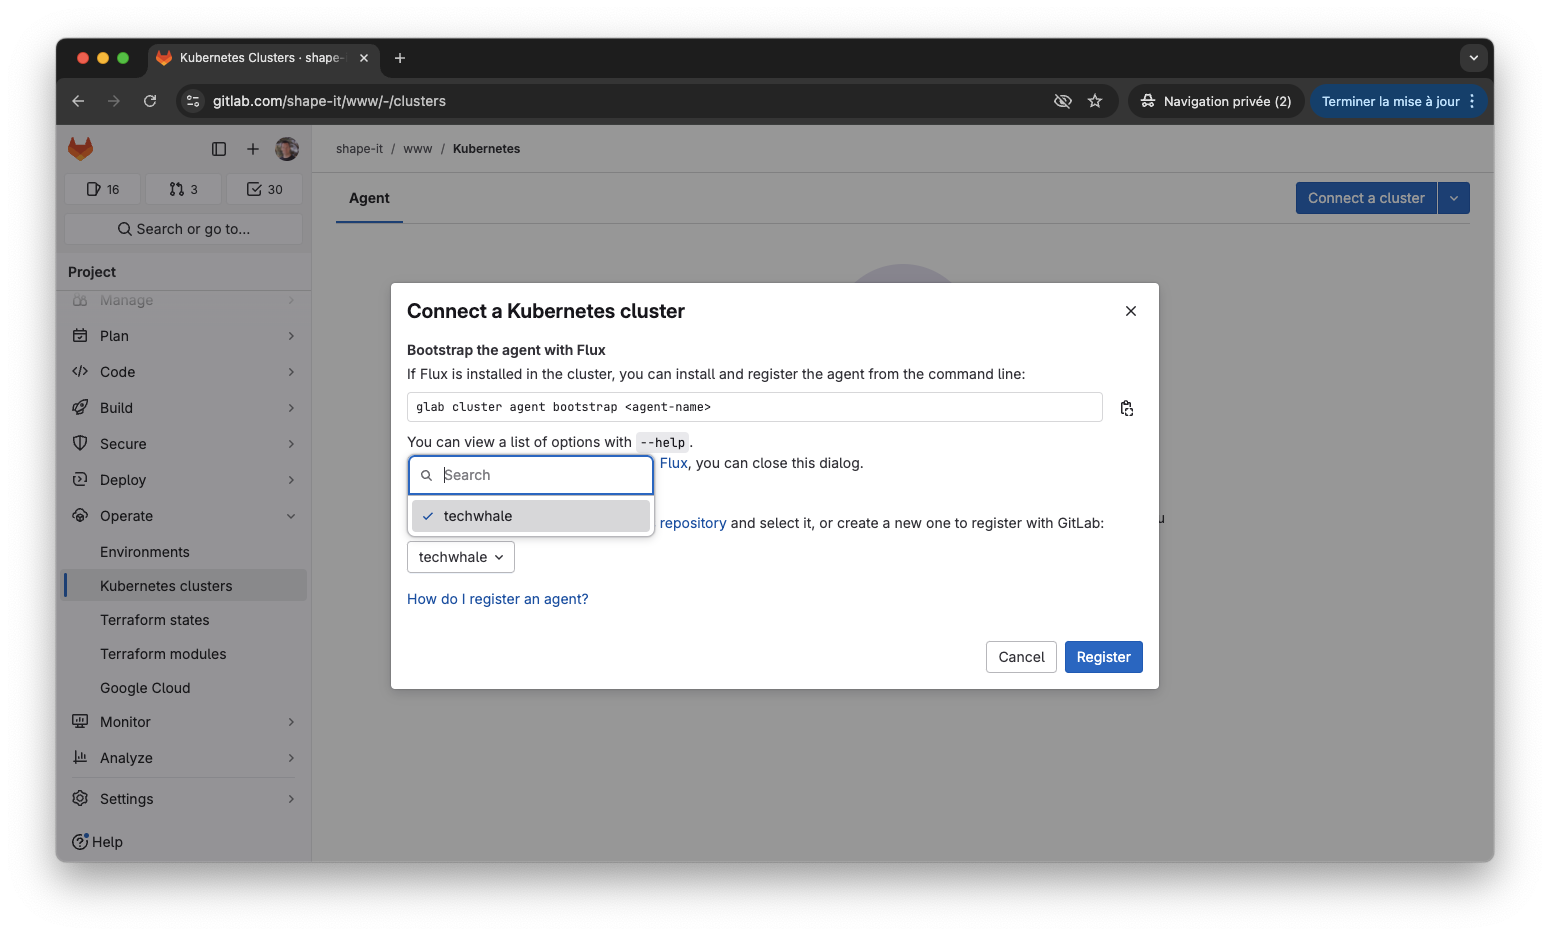Click the agent Search input field
The height and width of the screenshot is (936, 1550).
click(x=531, y=475)
